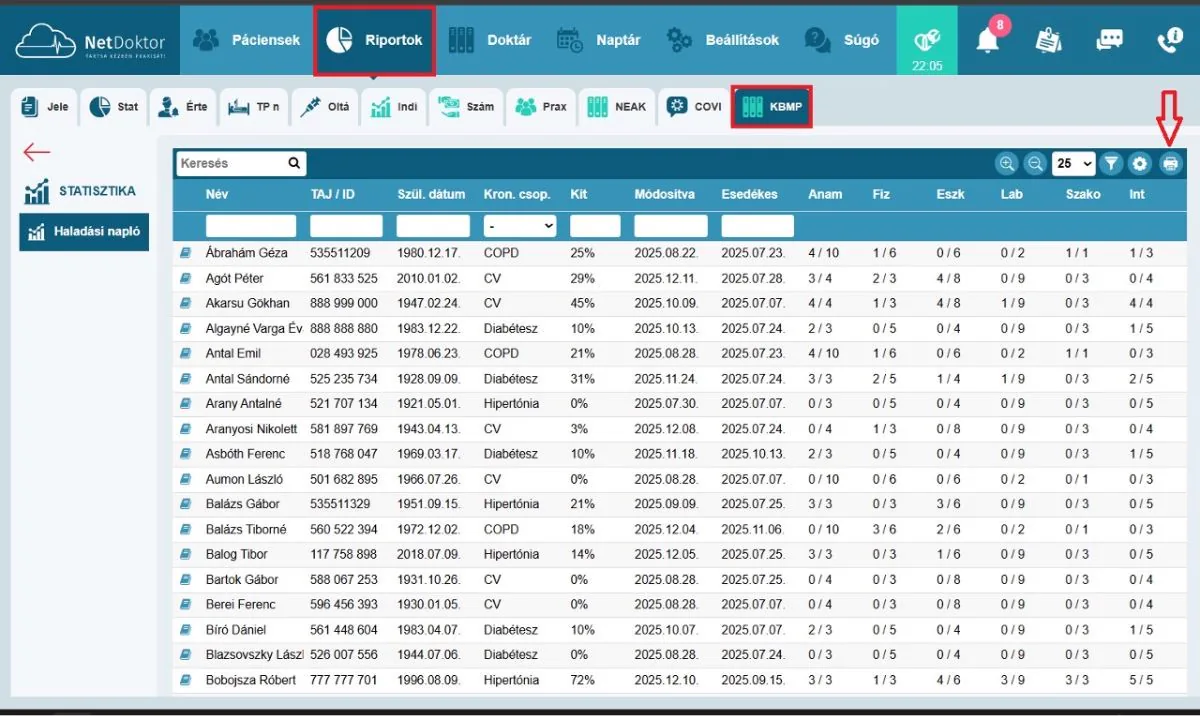Image resolution: width=1200 pixels, height=716 pixels.
Task: Switch to the Prax tab
Action: (x=541, y=107)
